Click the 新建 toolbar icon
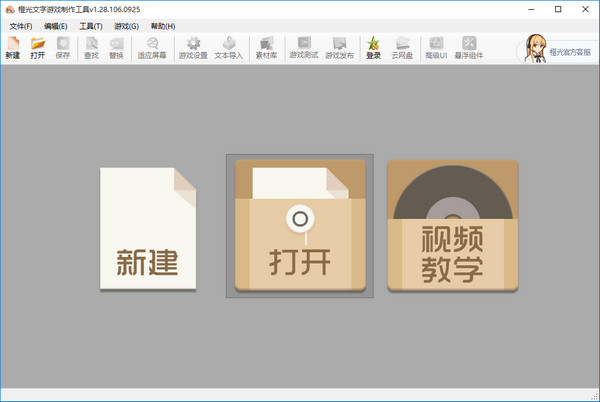This screenshot has height=402, width=600. tap(13, 48)
